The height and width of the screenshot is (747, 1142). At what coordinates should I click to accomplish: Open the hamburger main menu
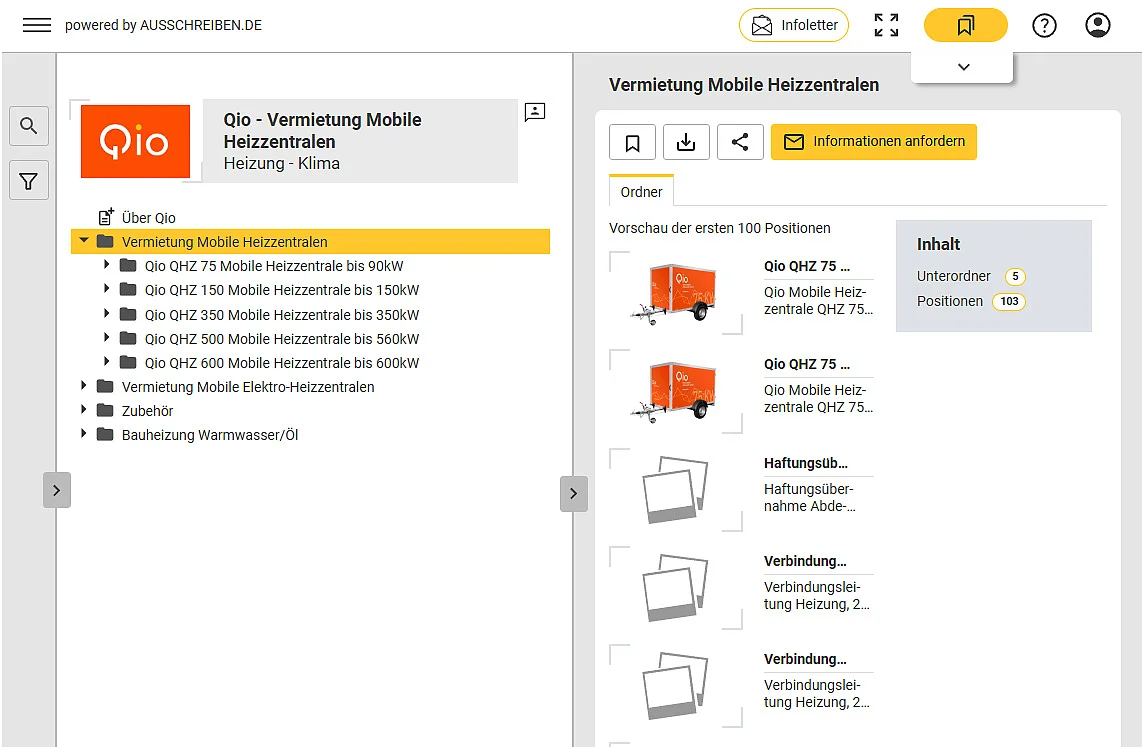pos(36,25)
